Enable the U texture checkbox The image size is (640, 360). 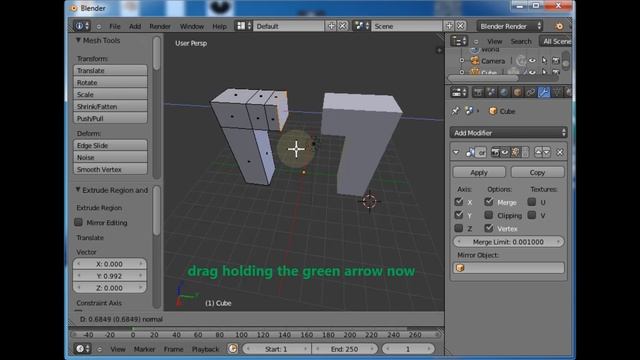pos(532,202)
